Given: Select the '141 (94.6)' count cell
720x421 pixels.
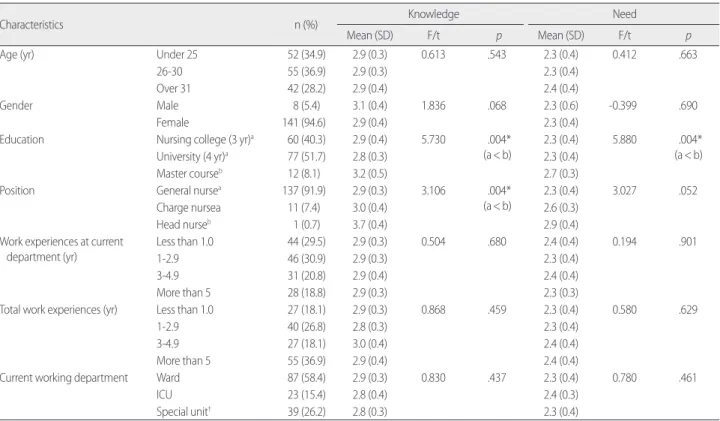Looking at the screenshot, I should click(304, 123).
